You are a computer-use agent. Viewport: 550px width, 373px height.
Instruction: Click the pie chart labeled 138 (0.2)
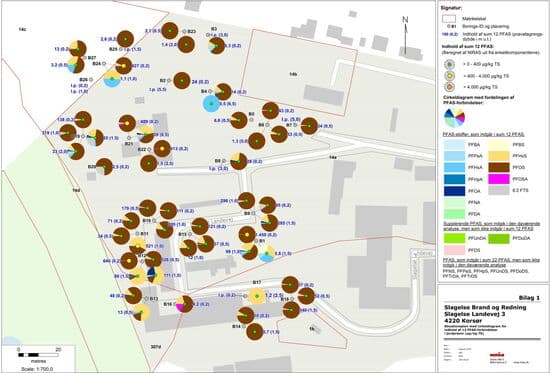pyautogui.click(x=83, y=120)
